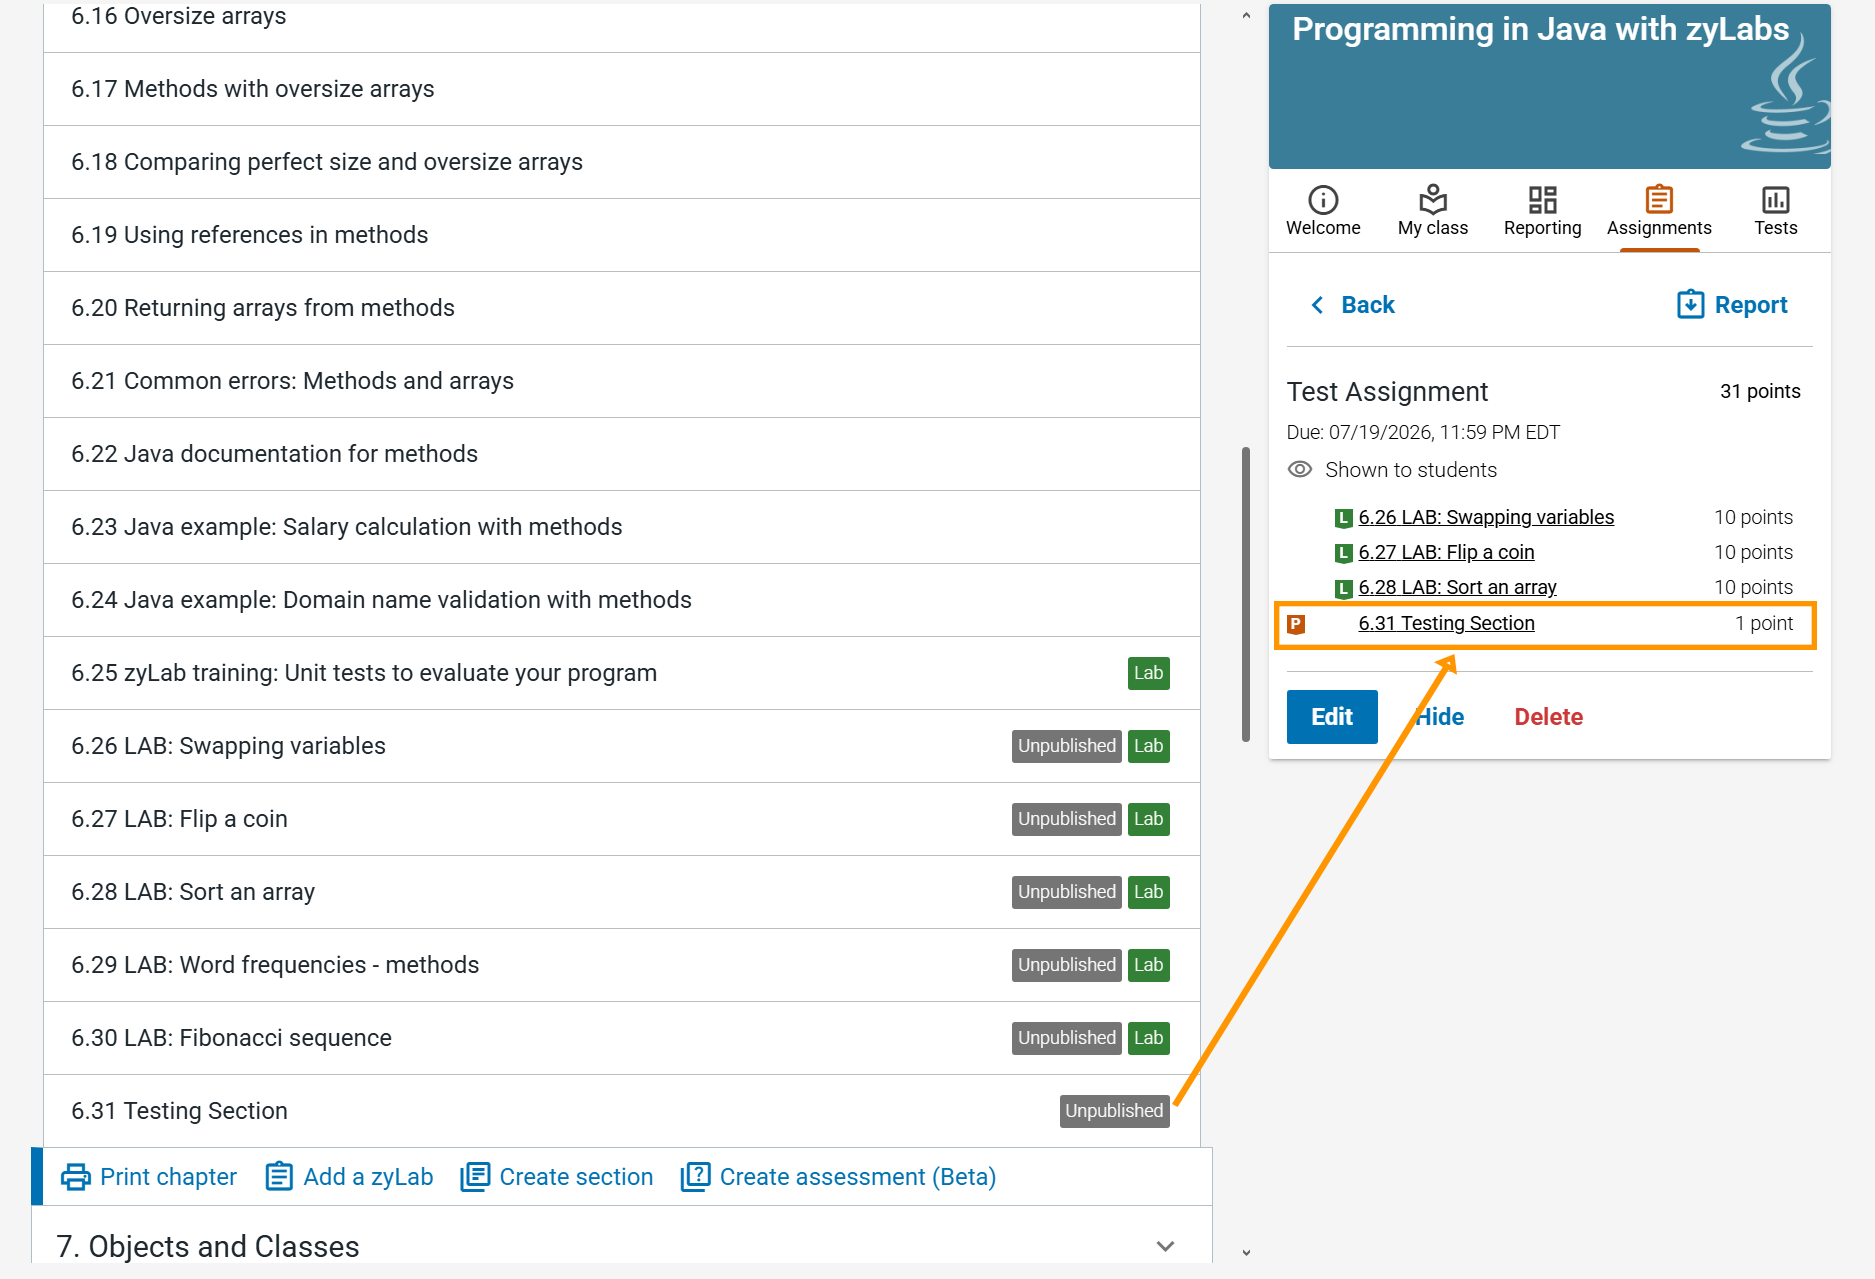Viewport: 1875px width, 1279px height.
Task: Open section 6.22 Java documentation for methods
Action: click(622, 454)
